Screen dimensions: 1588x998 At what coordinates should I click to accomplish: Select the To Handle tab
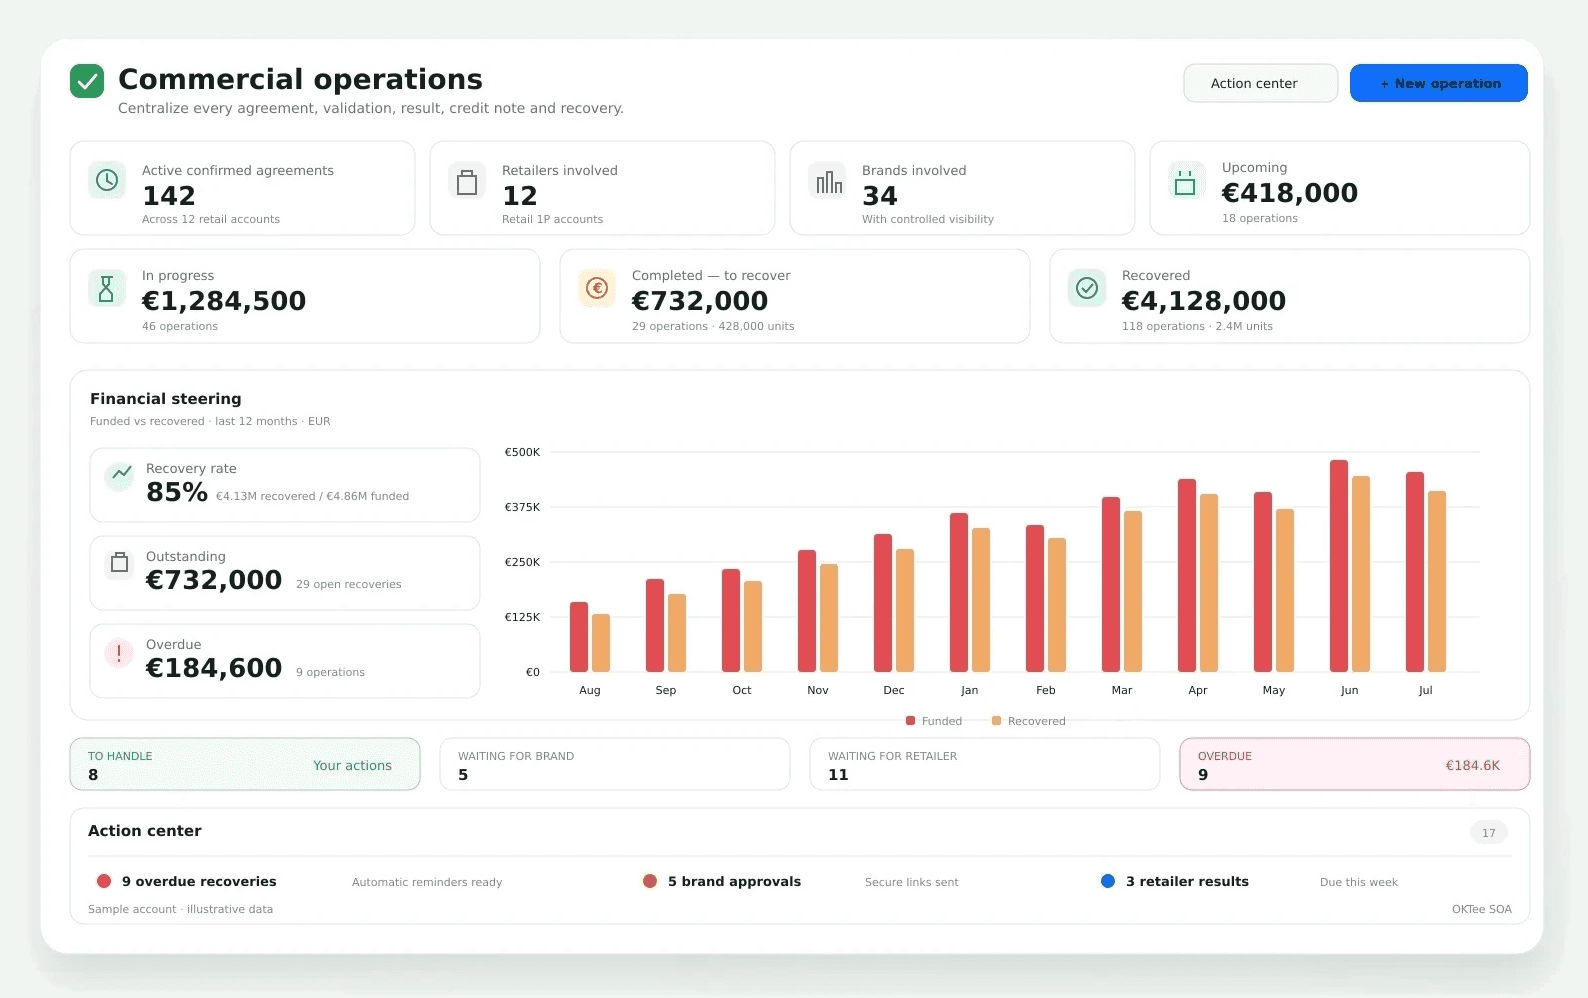pos(245,764)
